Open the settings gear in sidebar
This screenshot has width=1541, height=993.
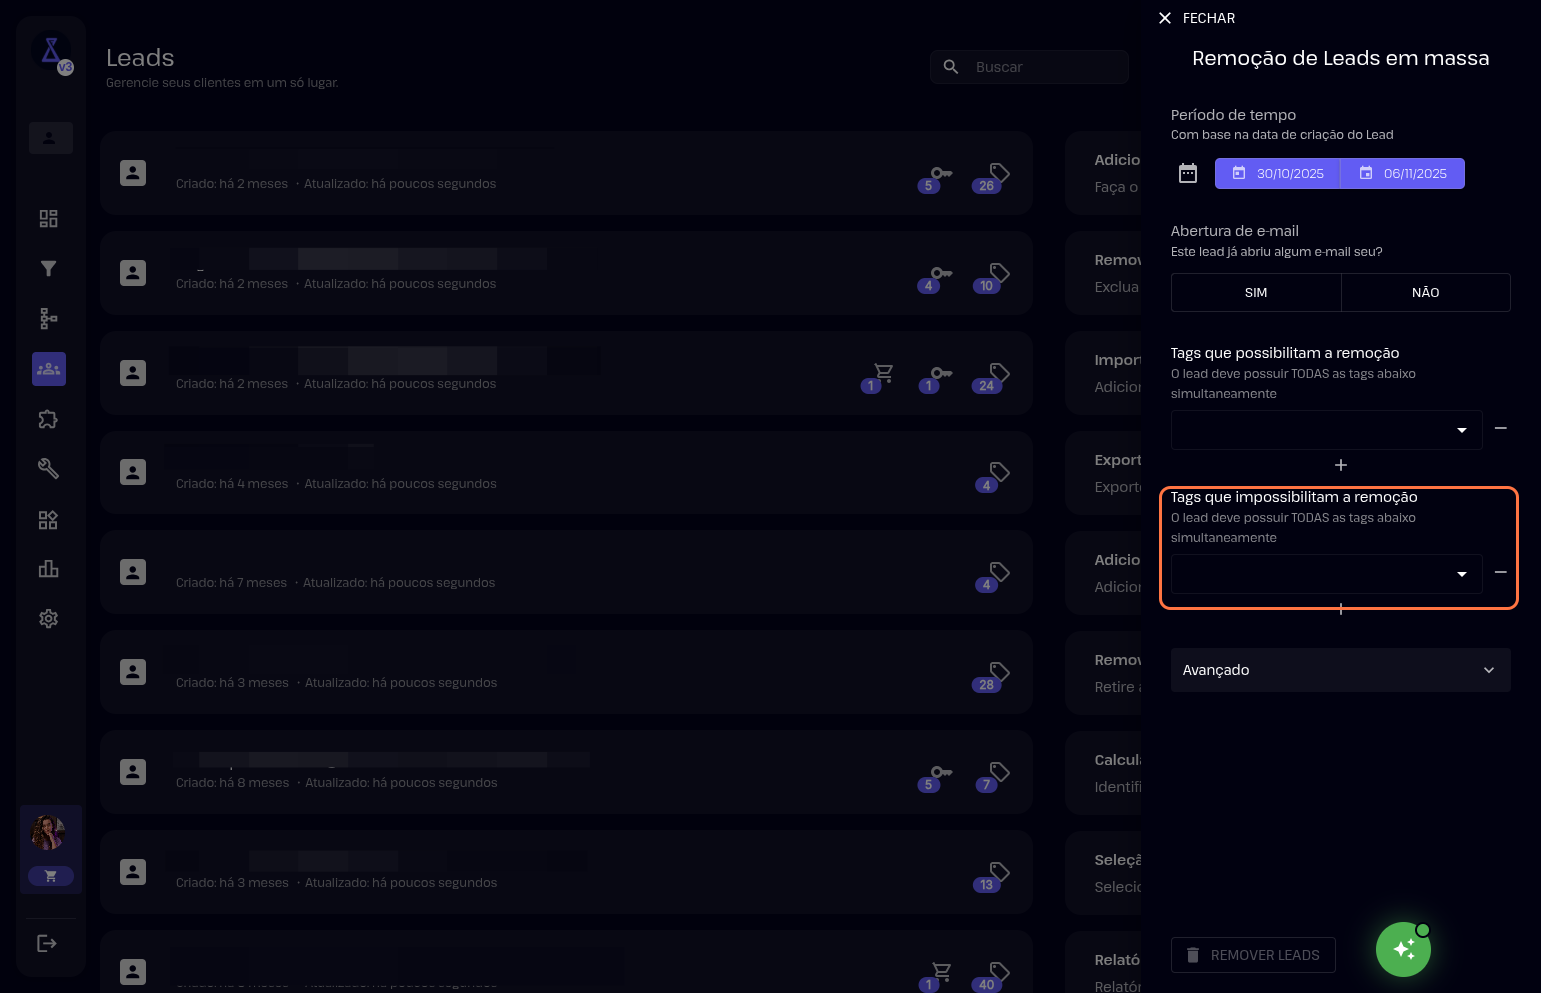click(48, 619)
